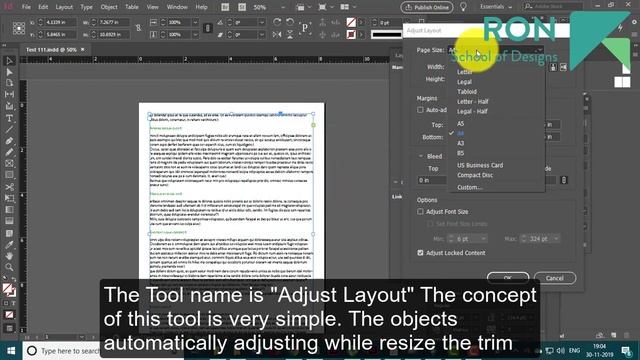Choose the Pen tool
Screen dimensions: 640x360
(x=9, y=141)
